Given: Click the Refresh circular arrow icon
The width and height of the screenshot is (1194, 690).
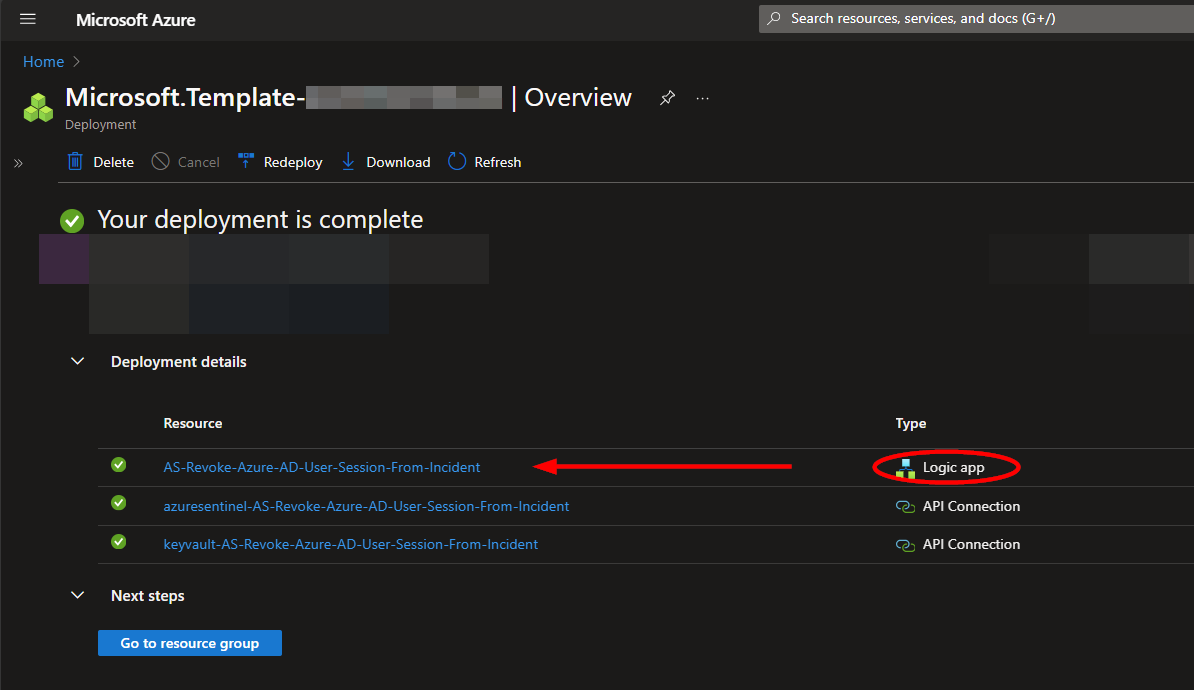Looking at the screenshot, I should tap(457, 161).
